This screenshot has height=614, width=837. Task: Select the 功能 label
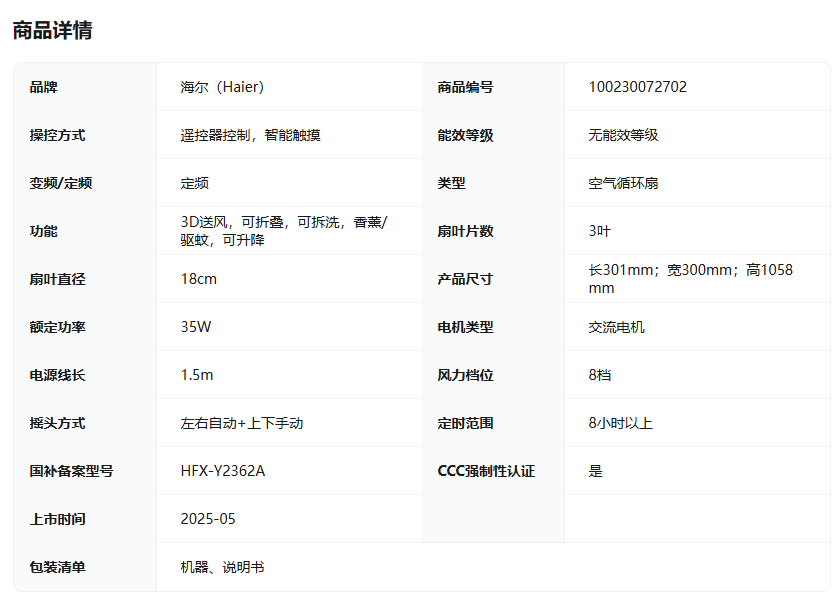(x=43, y=231)
